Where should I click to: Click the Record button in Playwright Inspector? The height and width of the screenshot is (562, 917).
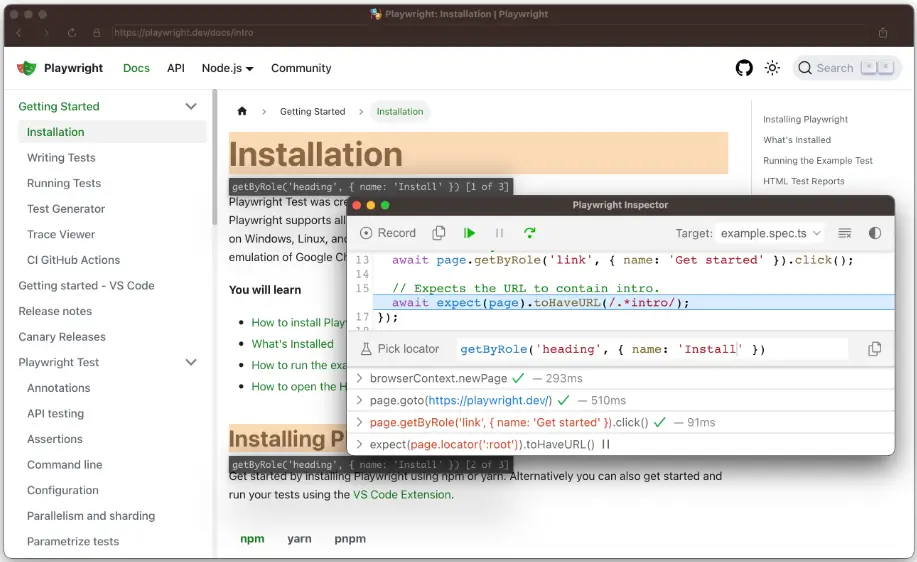(388, 233)
